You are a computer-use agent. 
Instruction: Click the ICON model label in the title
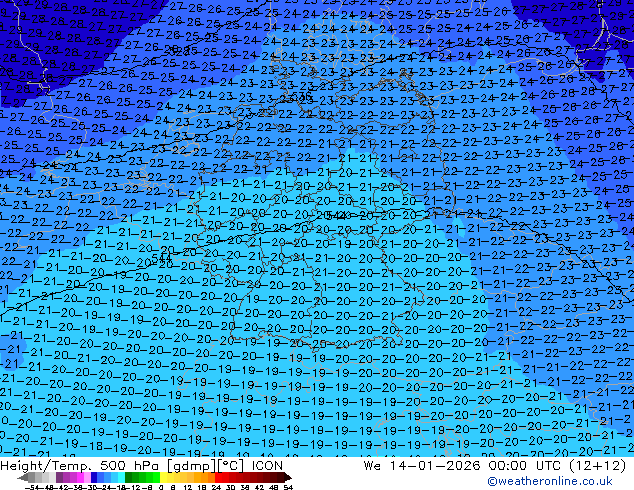(267, 466)
